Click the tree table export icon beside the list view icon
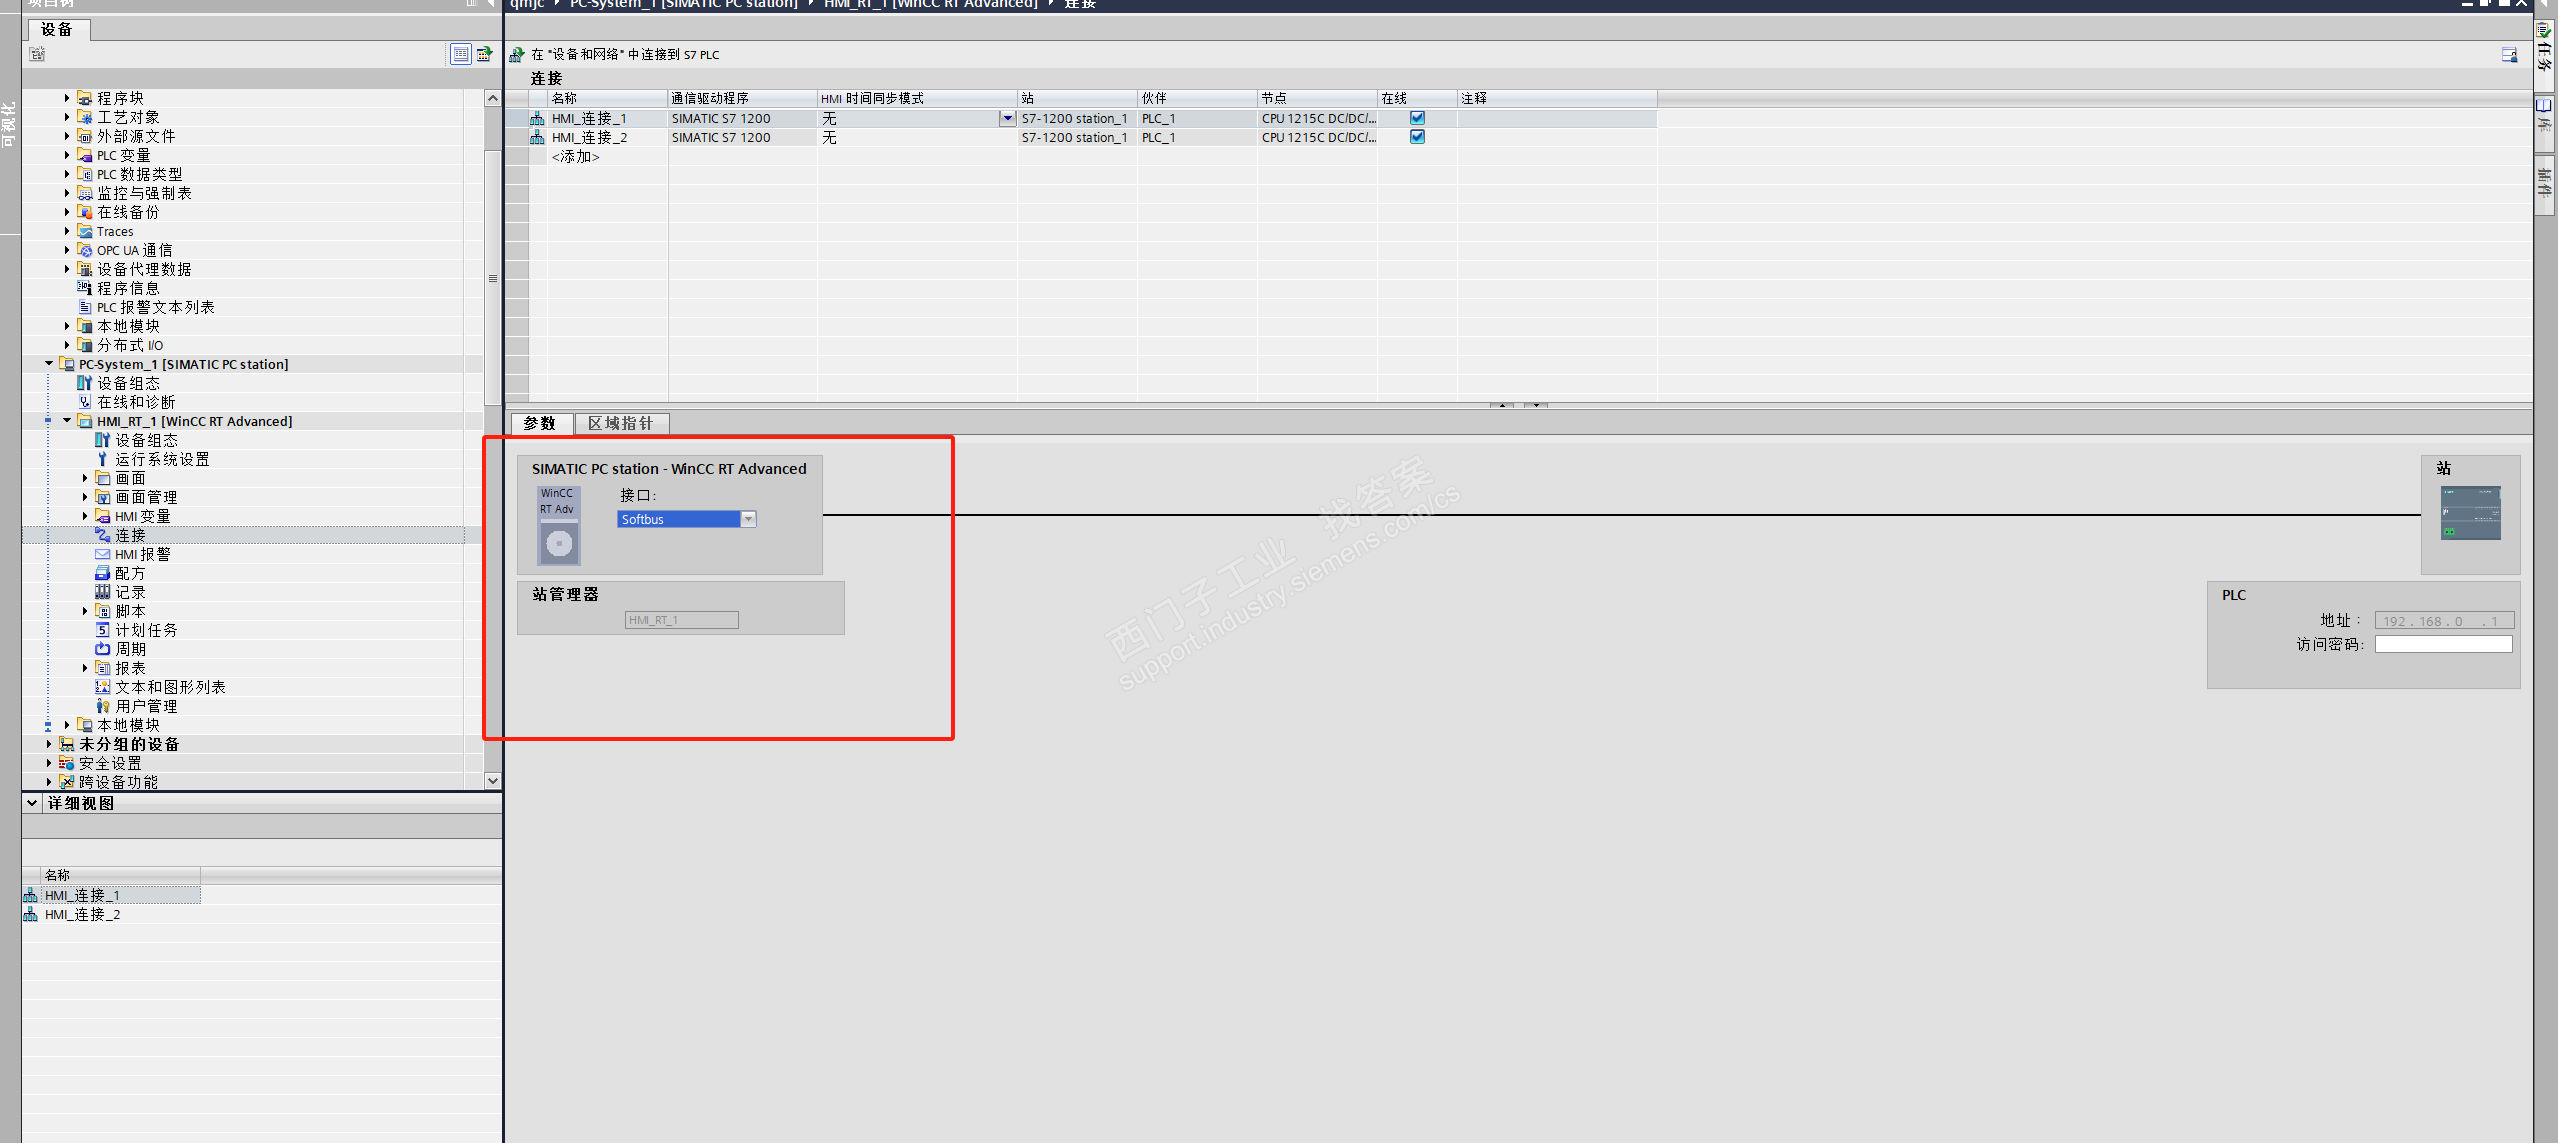 [x=485, y=54]
